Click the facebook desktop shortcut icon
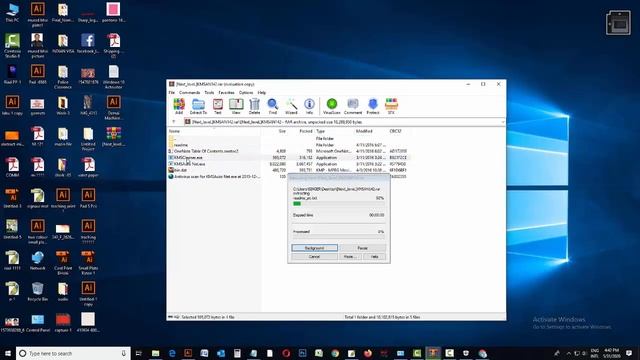The width and height of the screenshot is (640, 360). tap(88, 44)
